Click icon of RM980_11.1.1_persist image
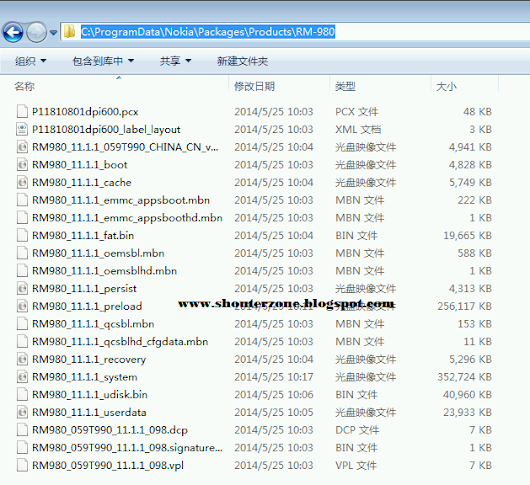Image resolution: width=530 pixels, height=485 pixels. pos(22,288)
